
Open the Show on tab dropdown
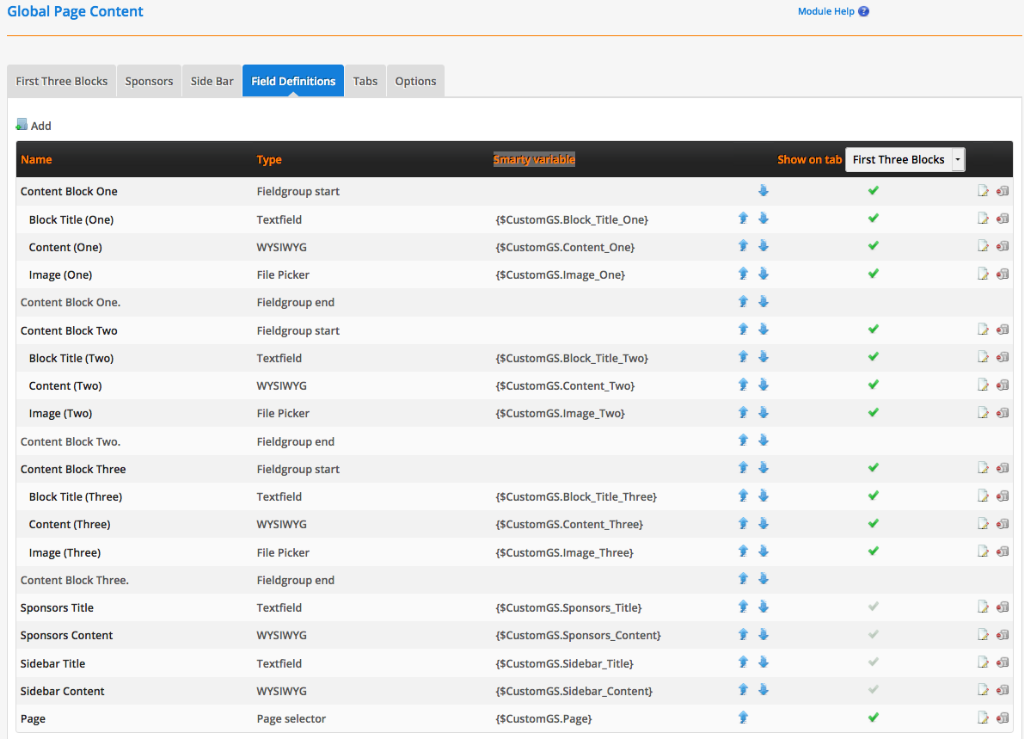[x=905, y=160]
